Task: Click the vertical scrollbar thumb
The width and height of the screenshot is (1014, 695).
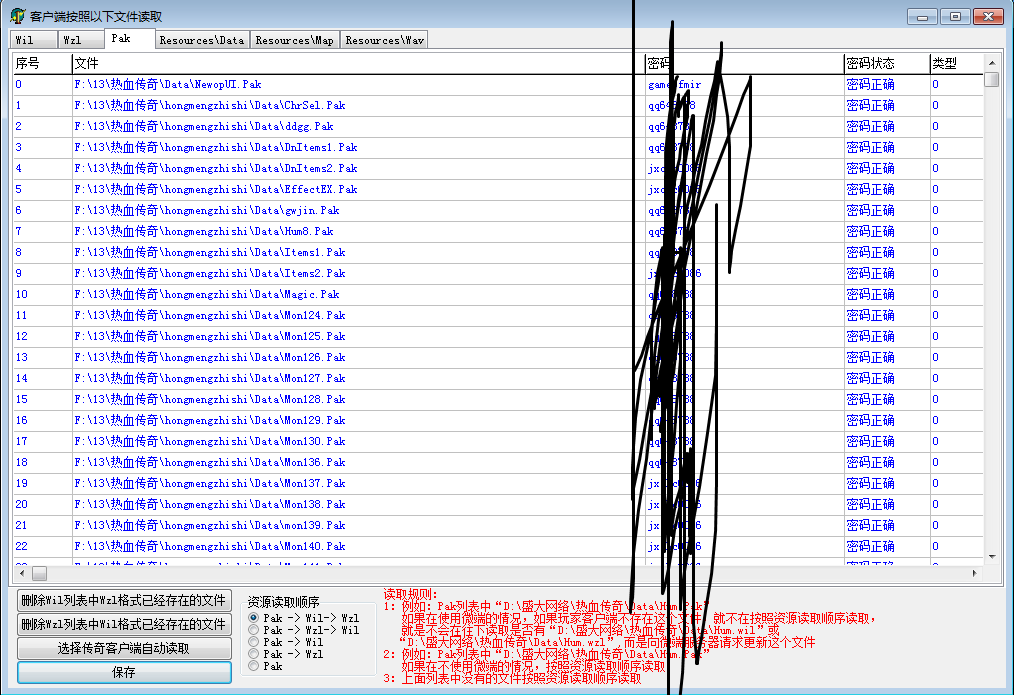Action: pos(991,80)
